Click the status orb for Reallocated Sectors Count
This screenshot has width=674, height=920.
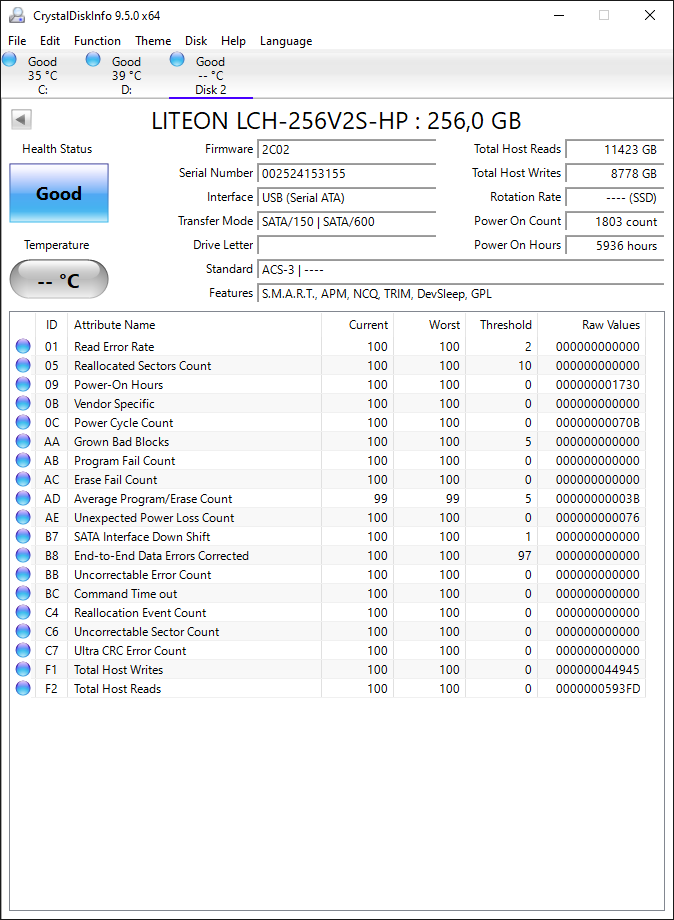click(23, 365)
